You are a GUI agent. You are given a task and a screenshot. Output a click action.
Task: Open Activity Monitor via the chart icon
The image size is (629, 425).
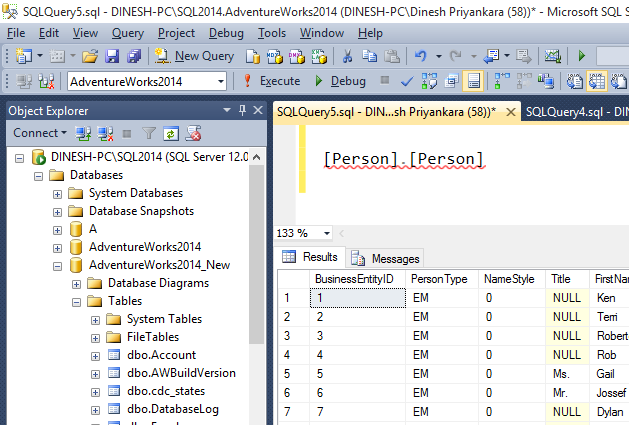coord(552,56)
